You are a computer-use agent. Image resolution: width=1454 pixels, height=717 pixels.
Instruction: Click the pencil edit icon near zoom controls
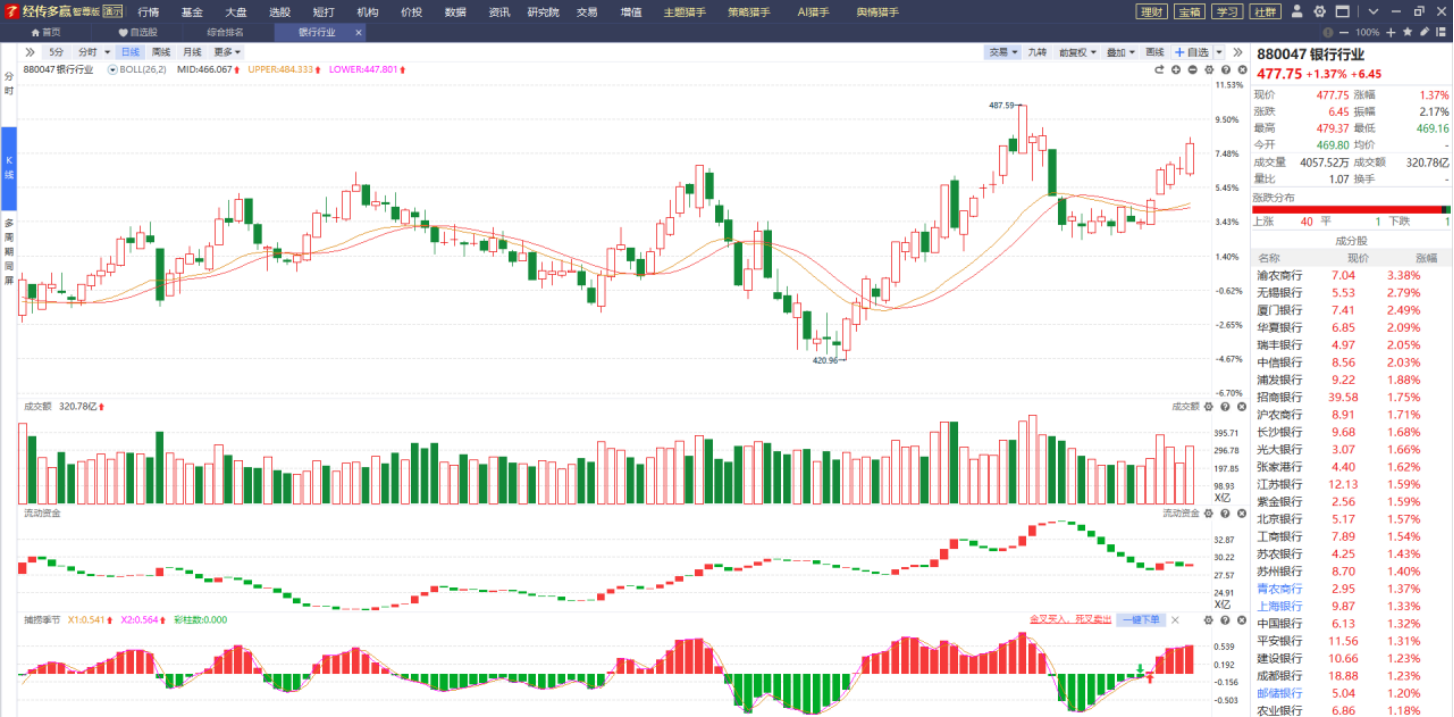click(x=1424, y=32)
